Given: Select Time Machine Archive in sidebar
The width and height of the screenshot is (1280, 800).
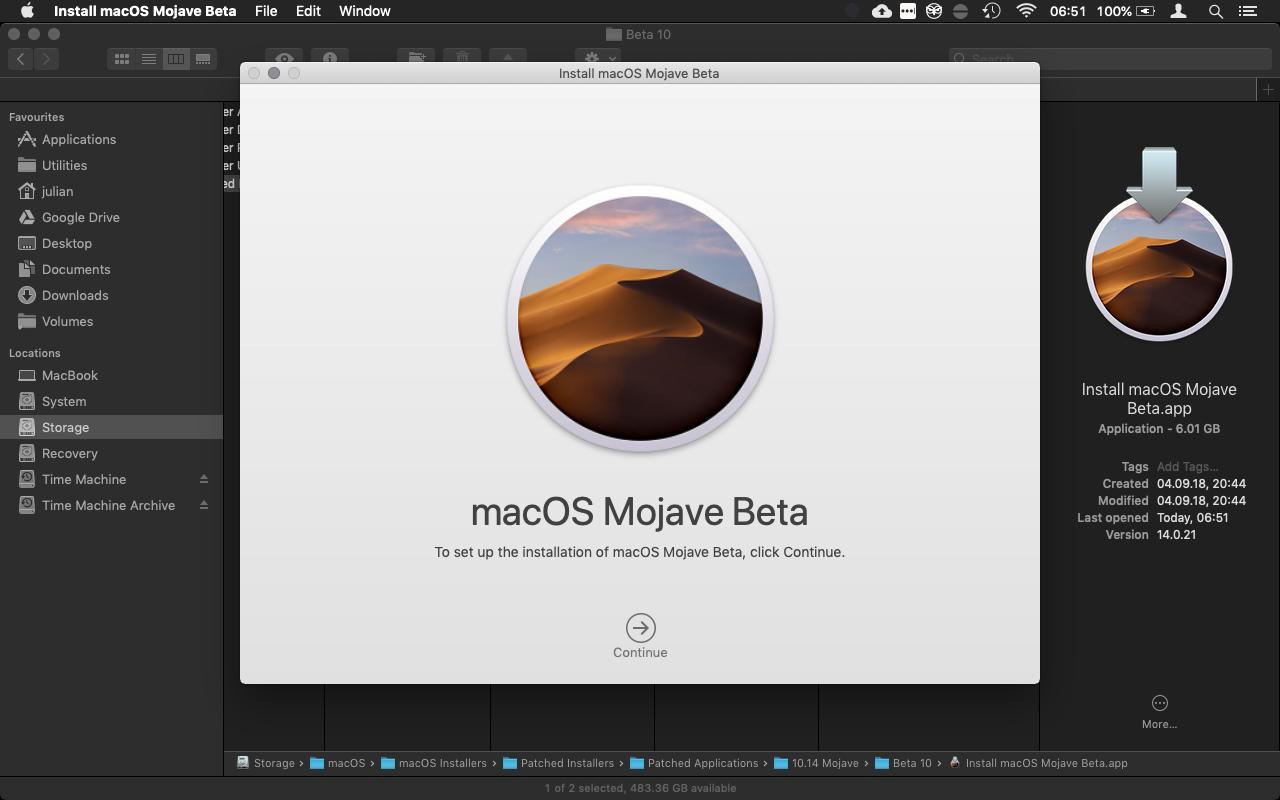Looking at the screenshot, I should point(111,505).
